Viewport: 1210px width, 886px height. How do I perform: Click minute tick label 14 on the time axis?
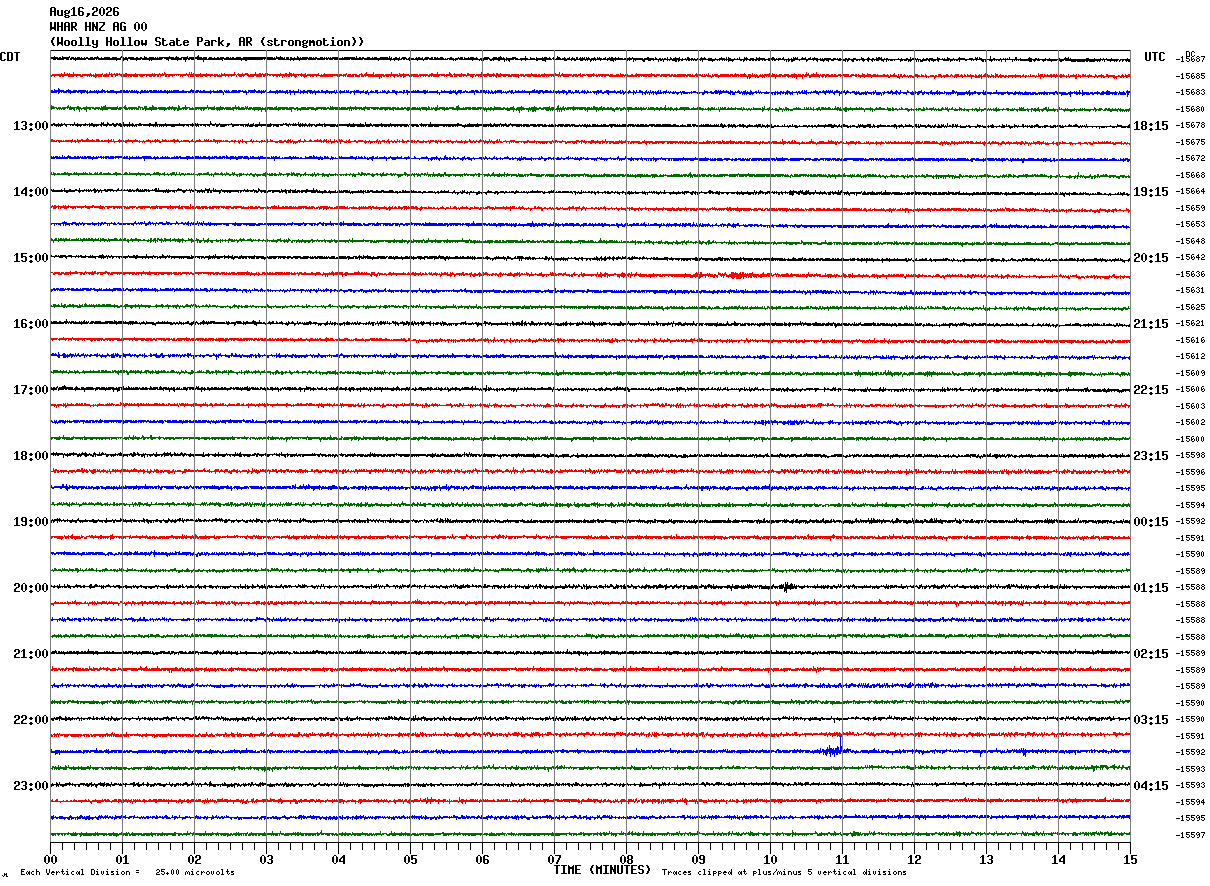(1058, 860)
